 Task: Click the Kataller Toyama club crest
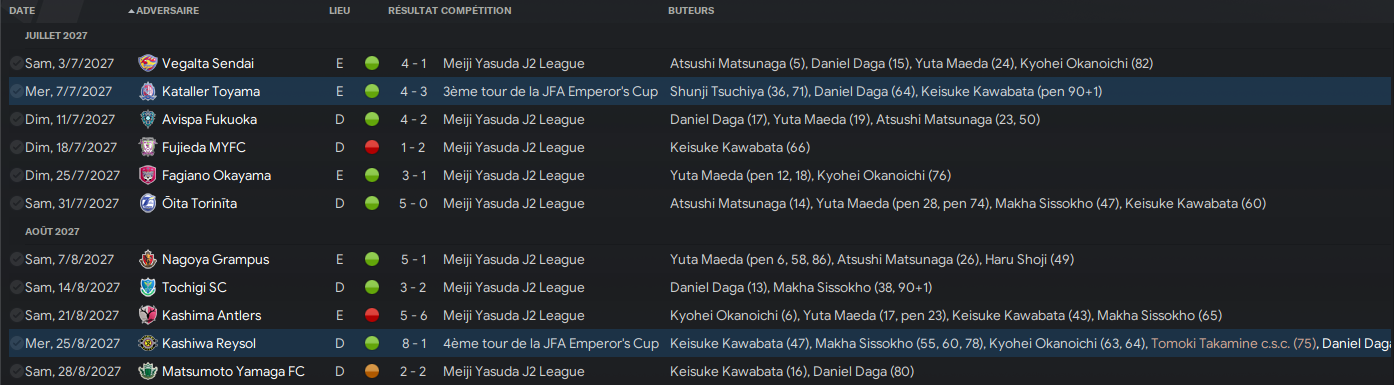coord(148,91)
